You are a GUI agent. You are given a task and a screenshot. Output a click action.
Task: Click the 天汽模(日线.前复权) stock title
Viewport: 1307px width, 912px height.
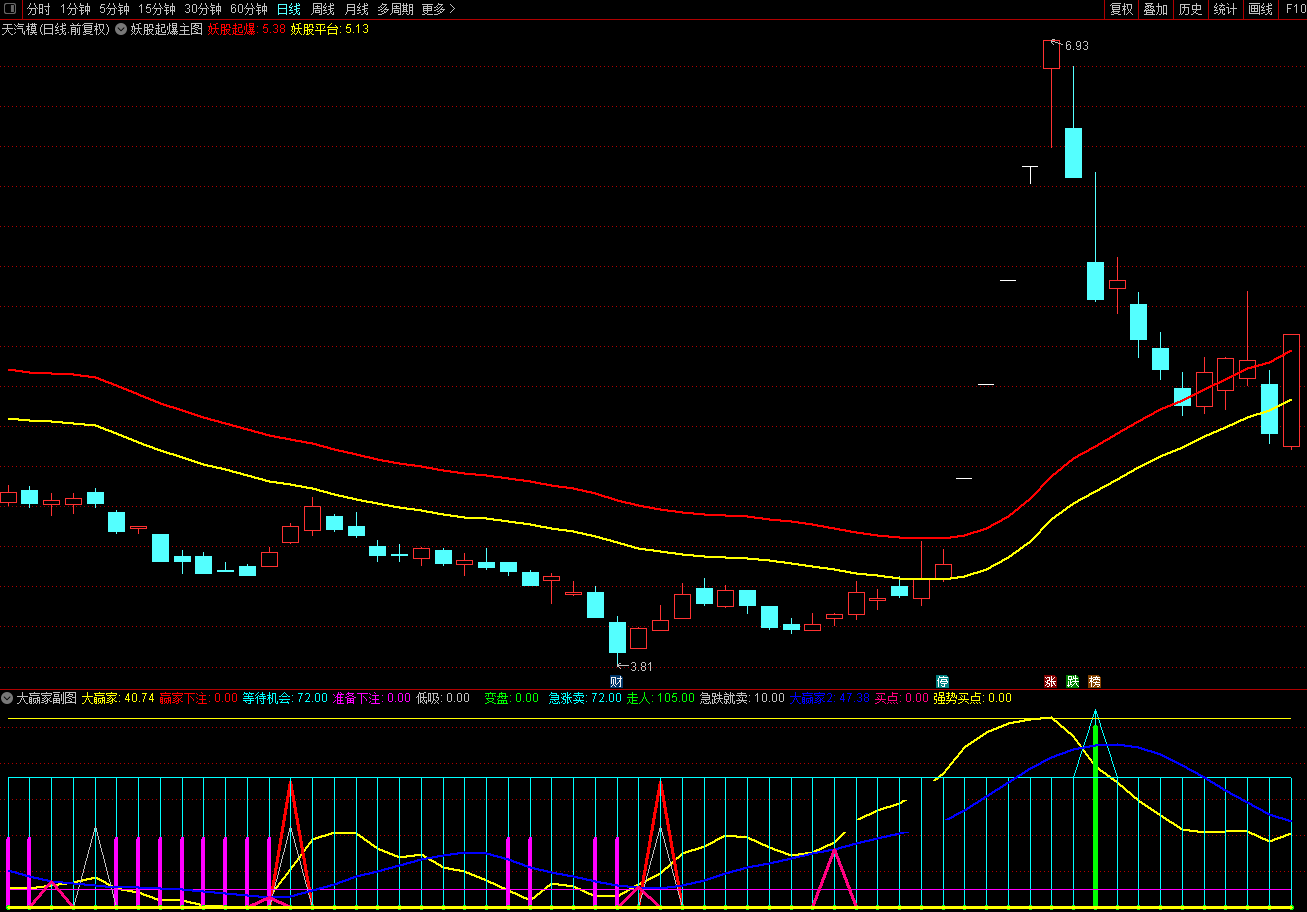(x=55, y=29)
